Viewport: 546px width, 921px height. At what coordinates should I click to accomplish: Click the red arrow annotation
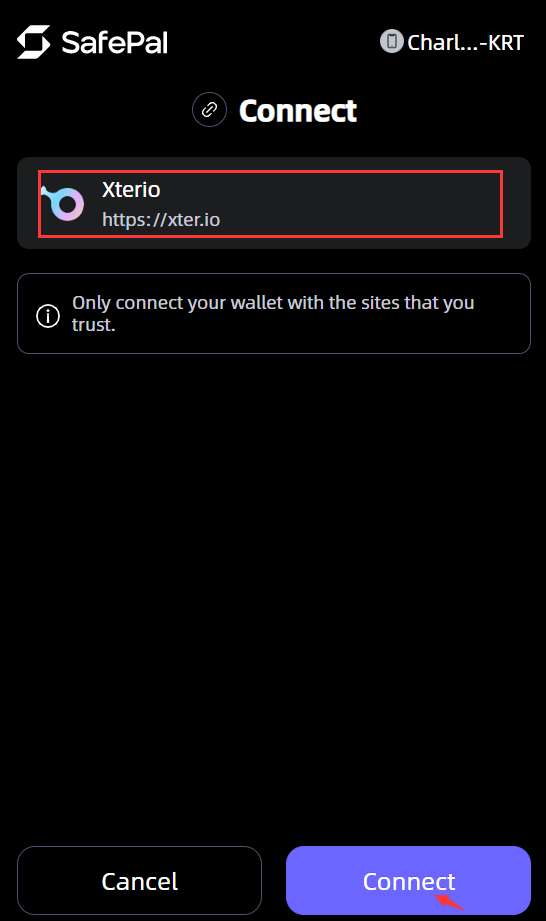coord(450,902)
